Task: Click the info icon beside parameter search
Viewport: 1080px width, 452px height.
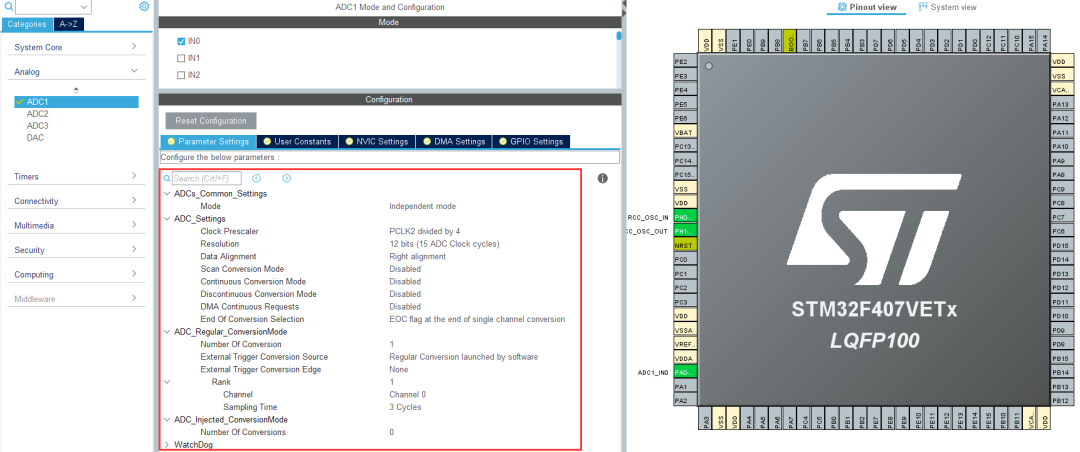Action: 603,178
